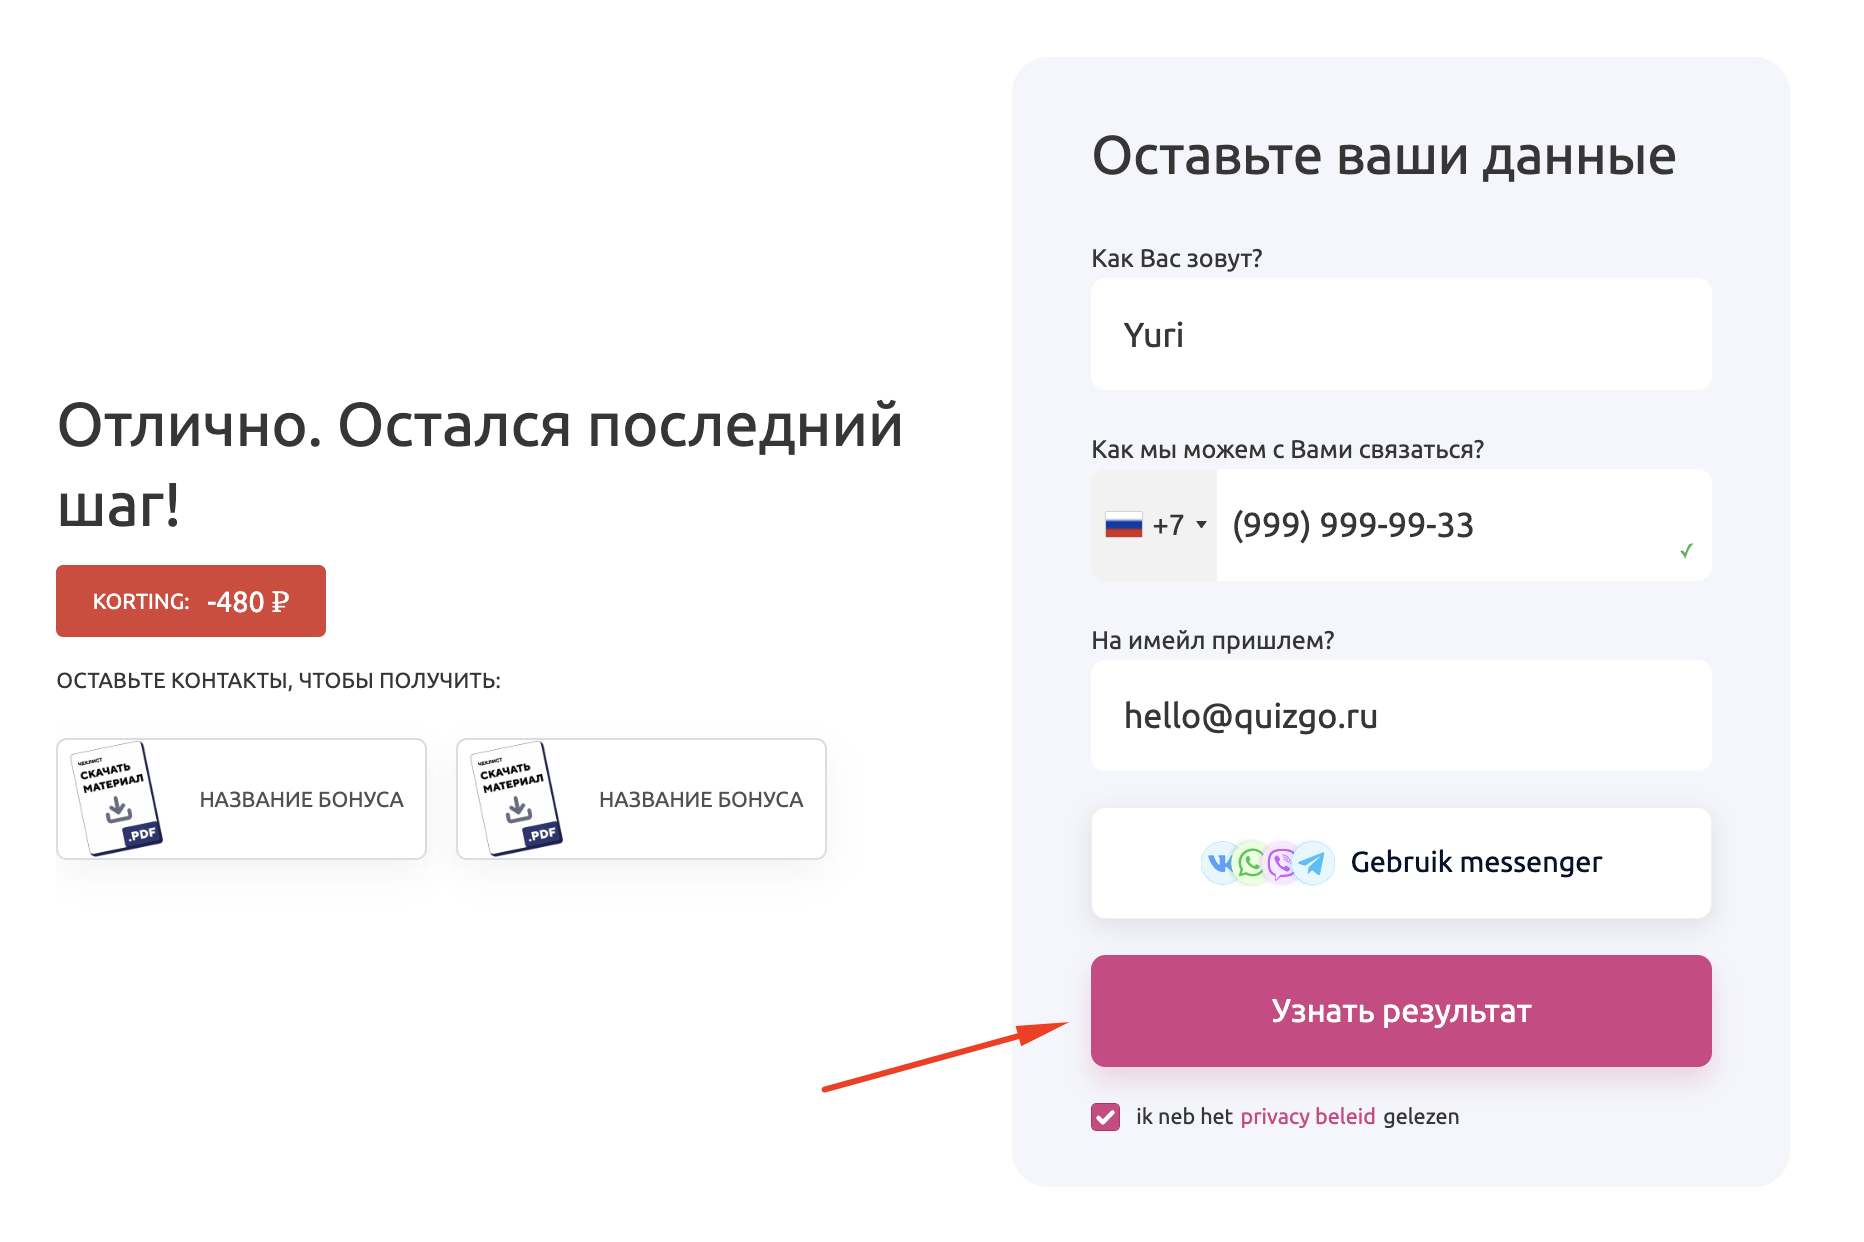Click the Gebruik messenger button
Viewport: 1864px width, 1242px height.
(1401, 863)
